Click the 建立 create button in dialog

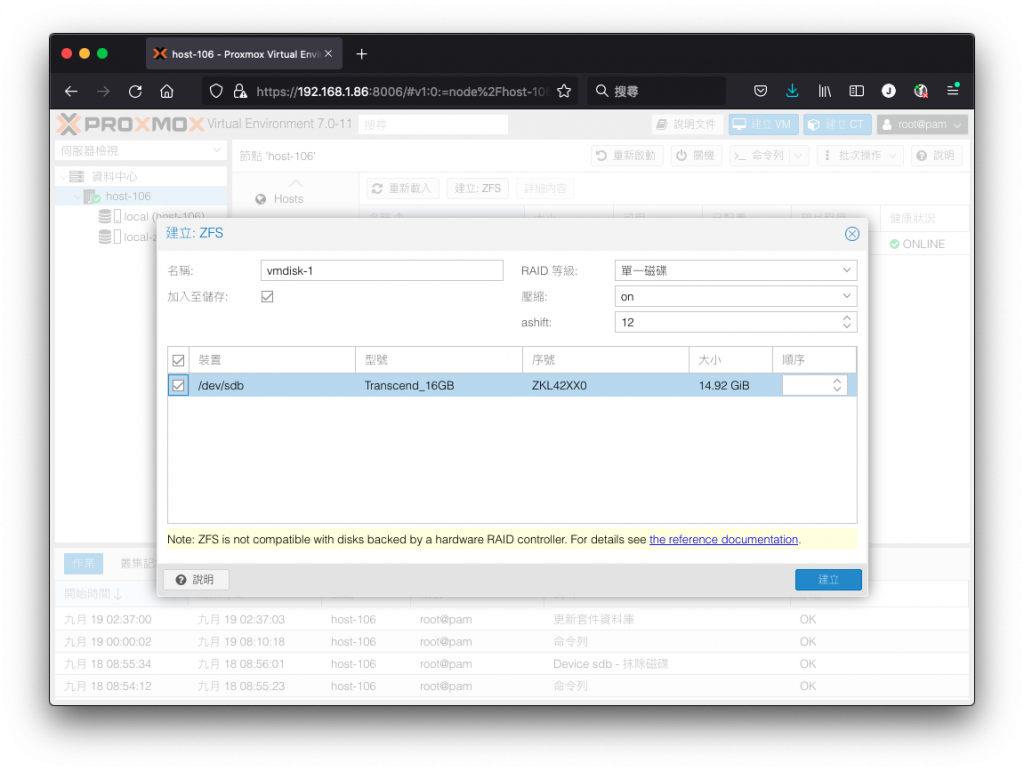tap(828, 580)
